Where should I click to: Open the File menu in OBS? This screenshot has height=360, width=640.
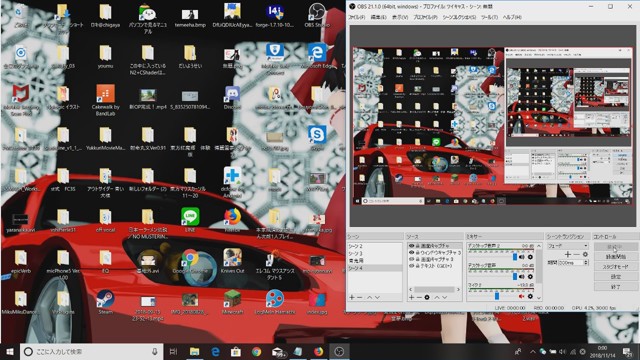pos(356,18)
